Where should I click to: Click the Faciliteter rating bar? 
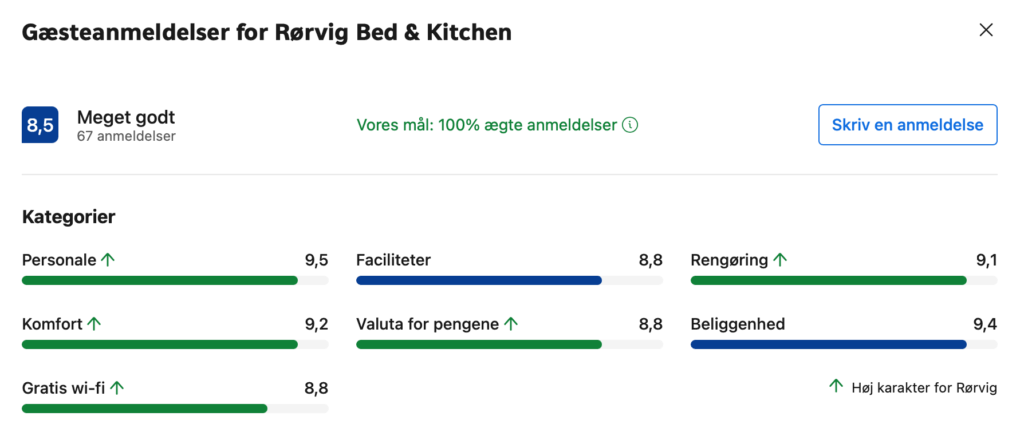pyautogui.click(x=509, y=280)
